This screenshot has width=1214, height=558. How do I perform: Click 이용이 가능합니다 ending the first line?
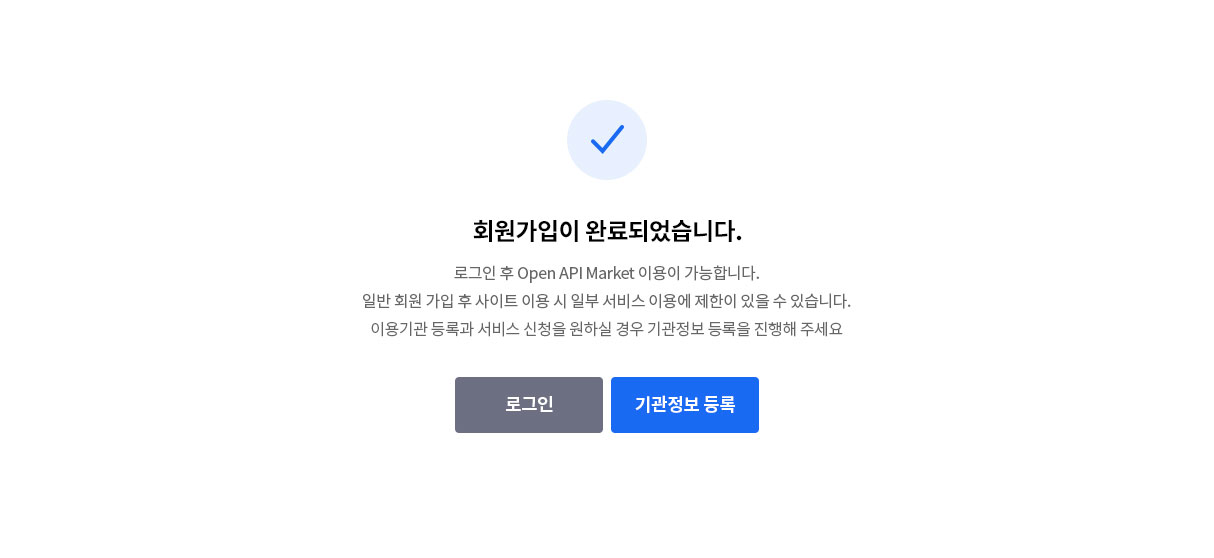click(x=700, y=273)
